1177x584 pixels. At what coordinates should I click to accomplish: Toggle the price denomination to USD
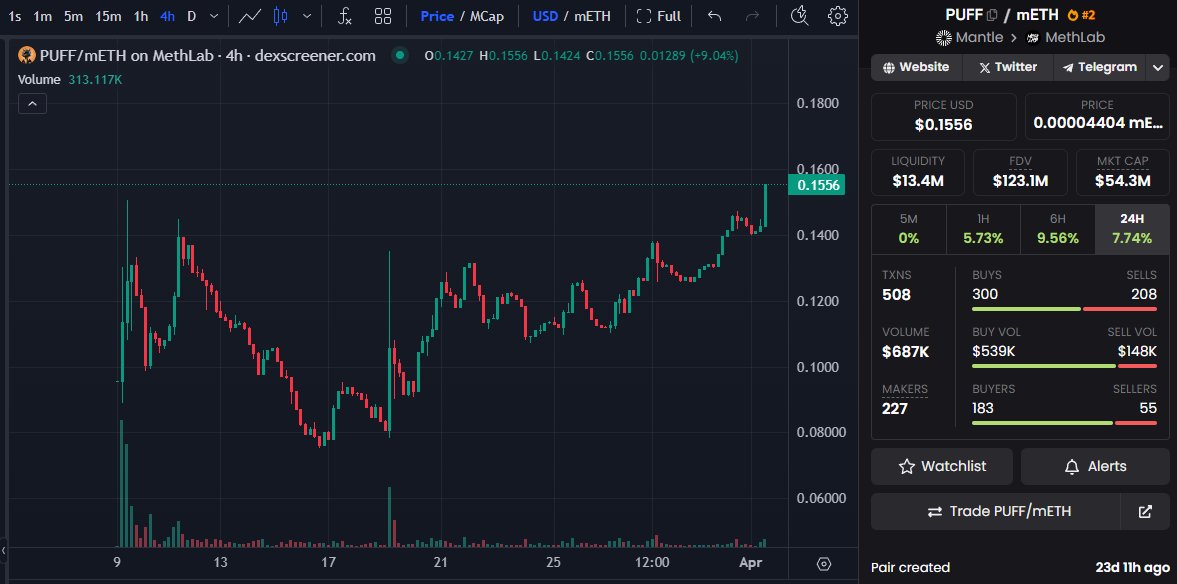[x=545, y=16]
